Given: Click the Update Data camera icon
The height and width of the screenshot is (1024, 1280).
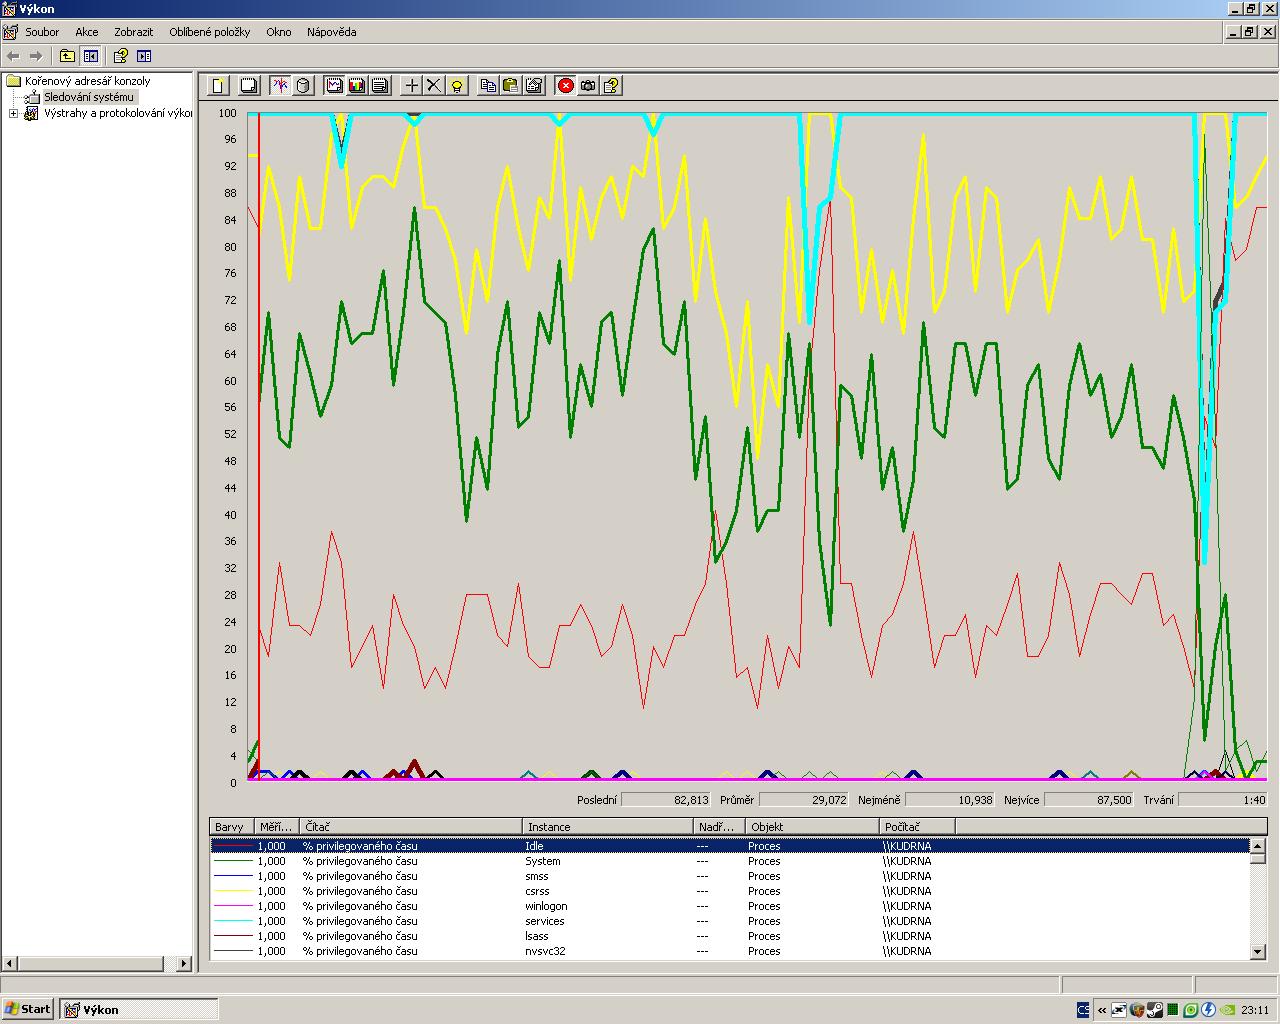Looking at the screenshot, I should [x=589, y=86].
